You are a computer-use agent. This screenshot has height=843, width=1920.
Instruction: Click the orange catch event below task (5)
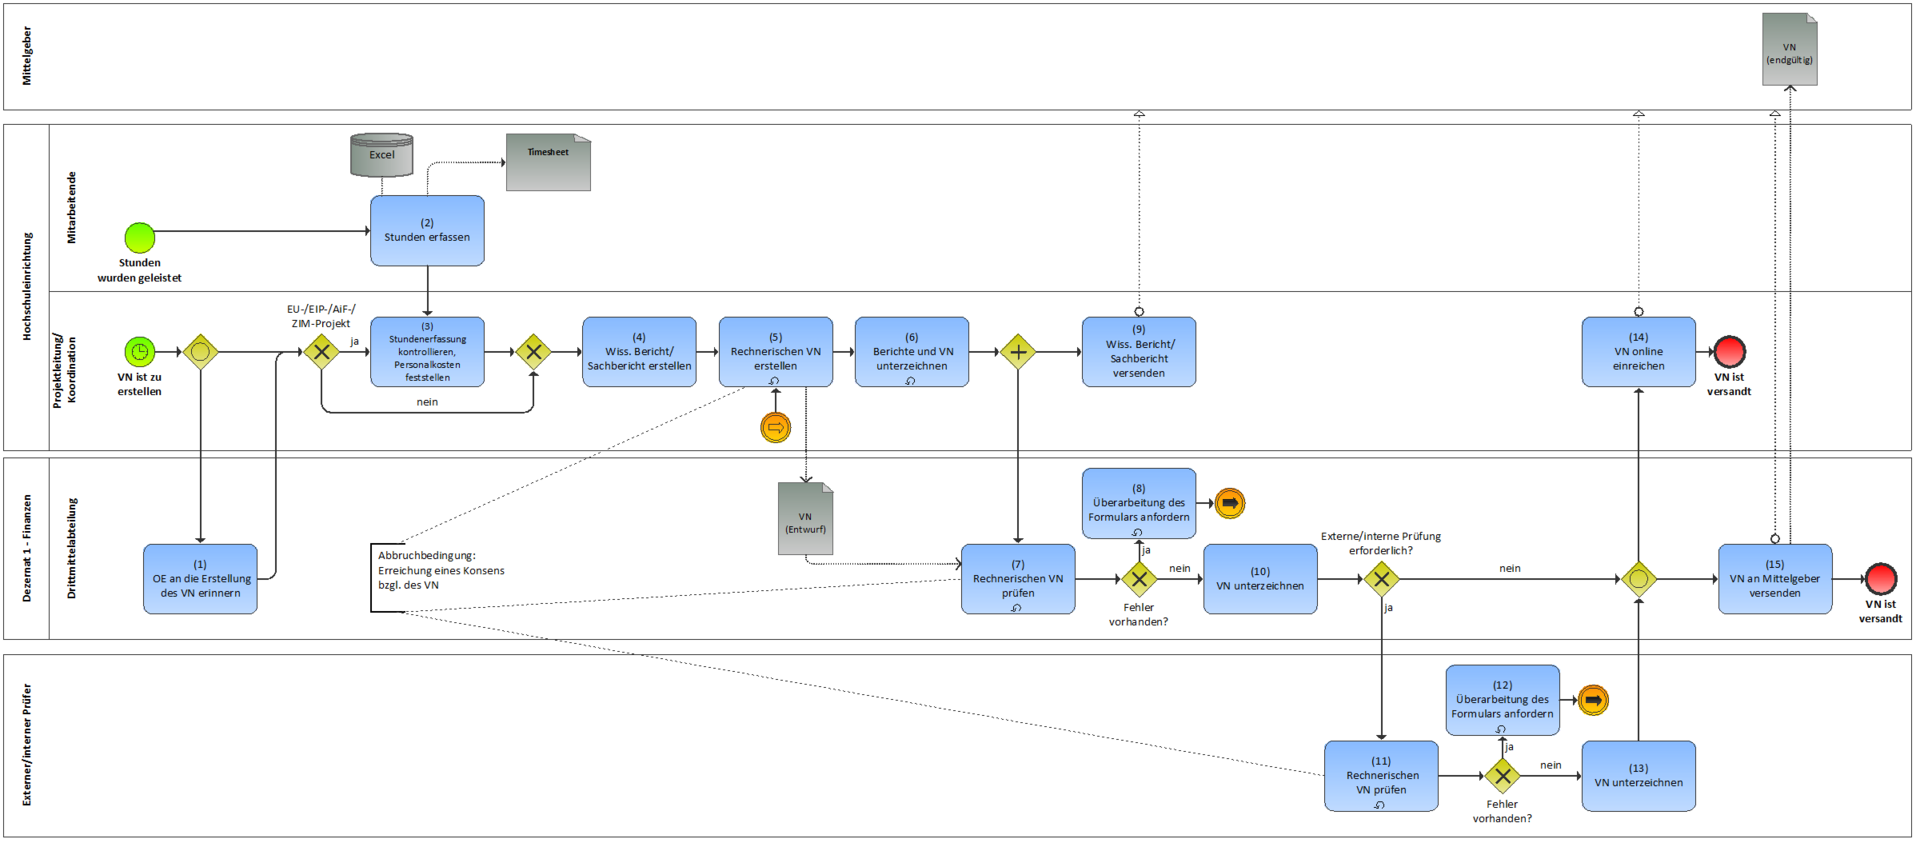pyautogui.click(x=775, y=428)
